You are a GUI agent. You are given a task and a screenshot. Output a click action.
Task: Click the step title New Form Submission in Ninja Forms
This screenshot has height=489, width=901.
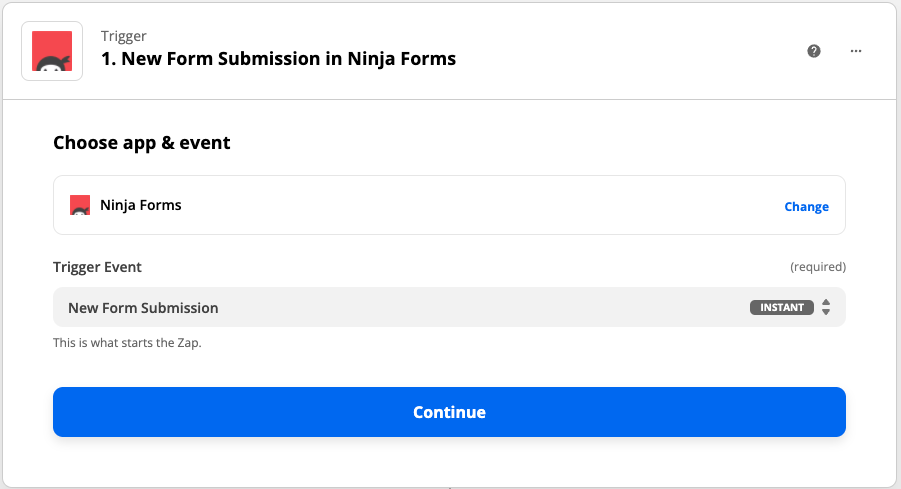pos(278,59)
